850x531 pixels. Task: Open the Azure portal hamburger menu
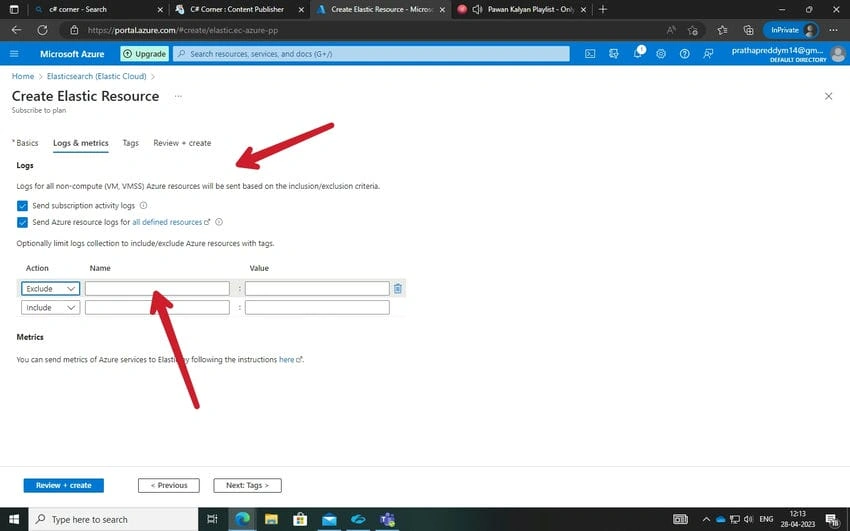coord(14,54)
